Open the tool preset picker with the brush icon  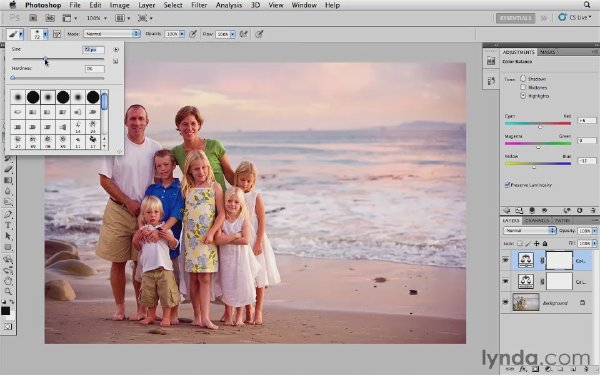click(15, 34)
